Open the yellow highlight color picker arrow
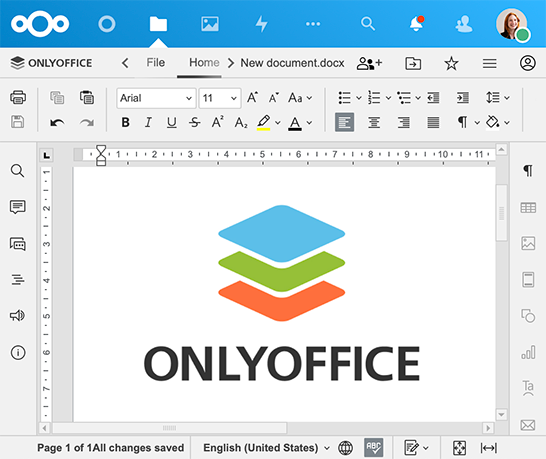 pos(278,123)
